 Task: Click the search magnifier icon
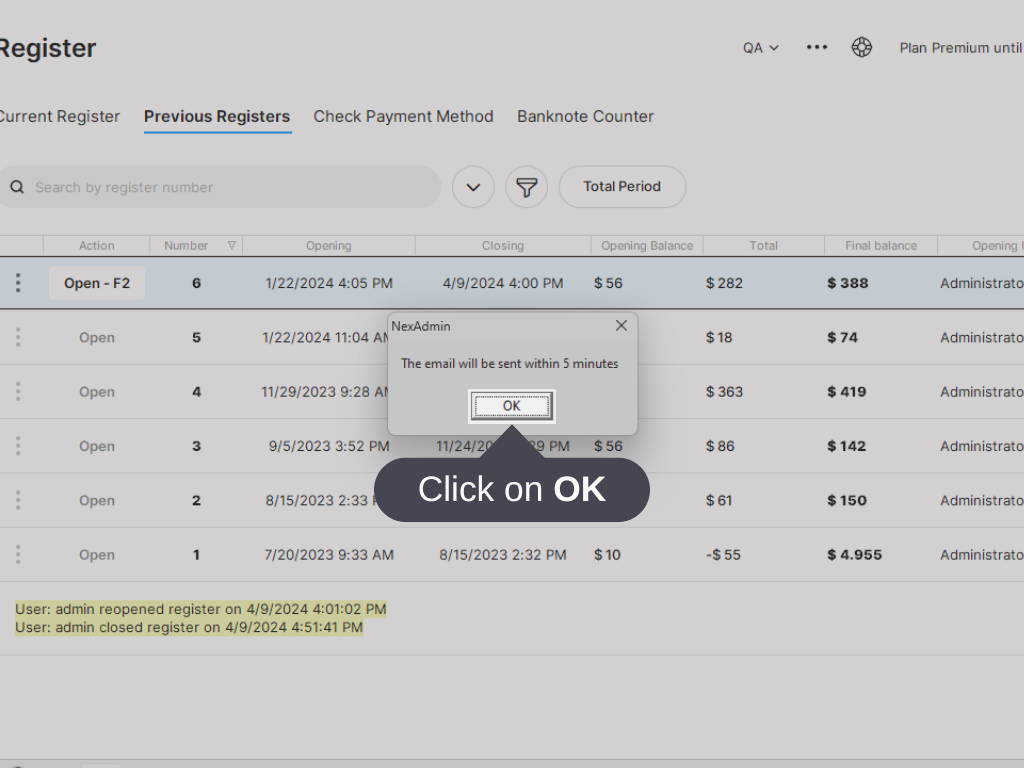point(17,187)
